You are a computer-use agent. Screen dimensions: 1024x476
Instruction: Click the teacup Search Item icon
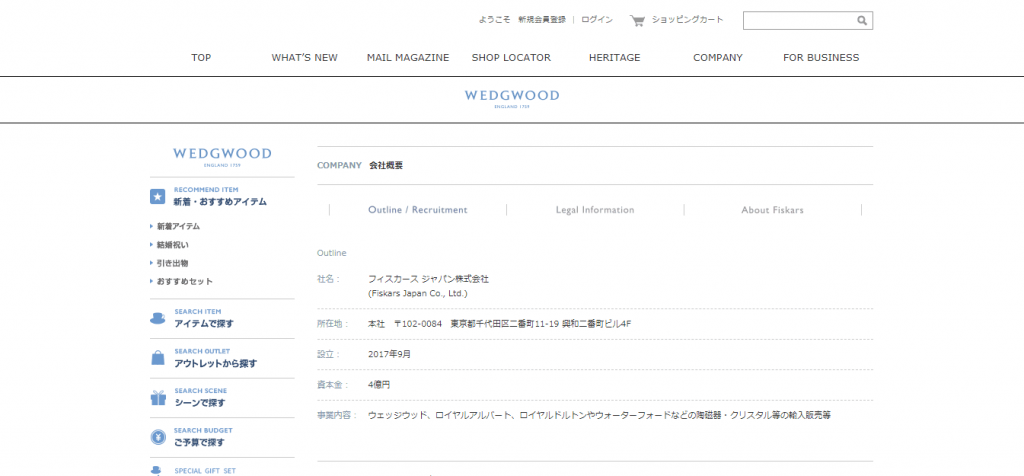point(157,318)
